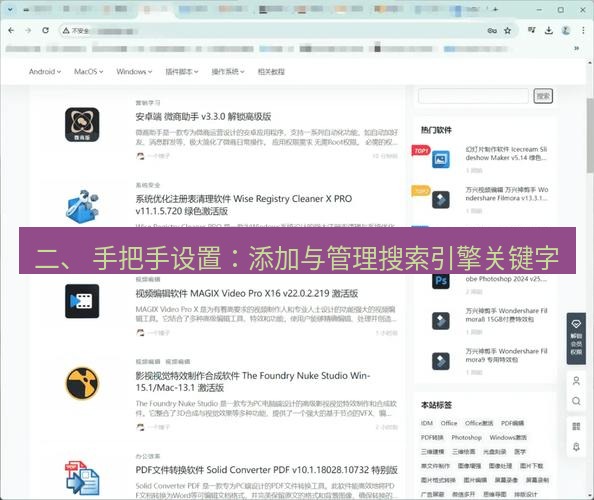Viewport: 594px width, 500px height.
Task: Open the tab search dropdown chevron
Action: (10, 9)
